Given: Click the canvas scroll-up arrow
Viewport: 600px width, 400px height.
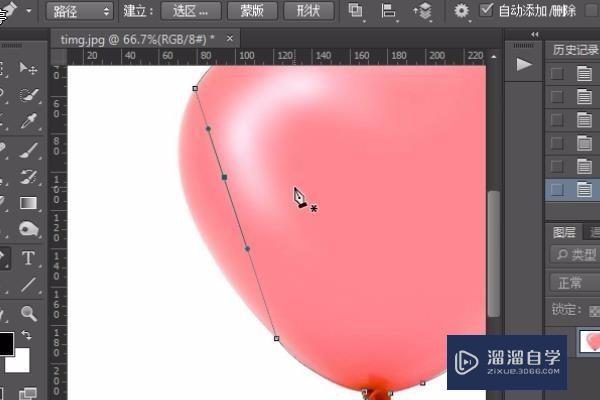Looking at the screenshot, I should point(494,57).
